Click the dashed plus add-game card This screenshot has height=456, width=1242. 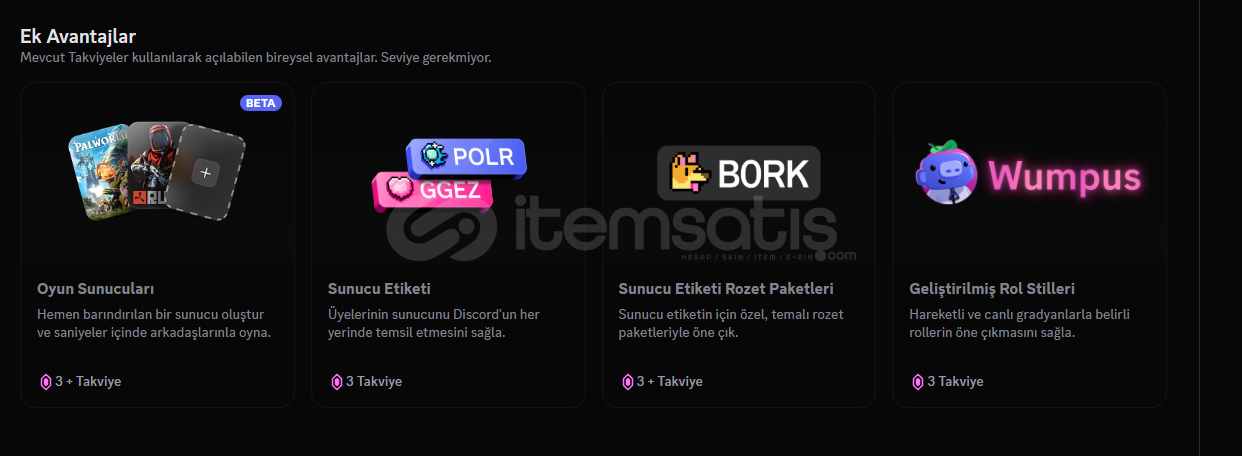pos(205,173)
